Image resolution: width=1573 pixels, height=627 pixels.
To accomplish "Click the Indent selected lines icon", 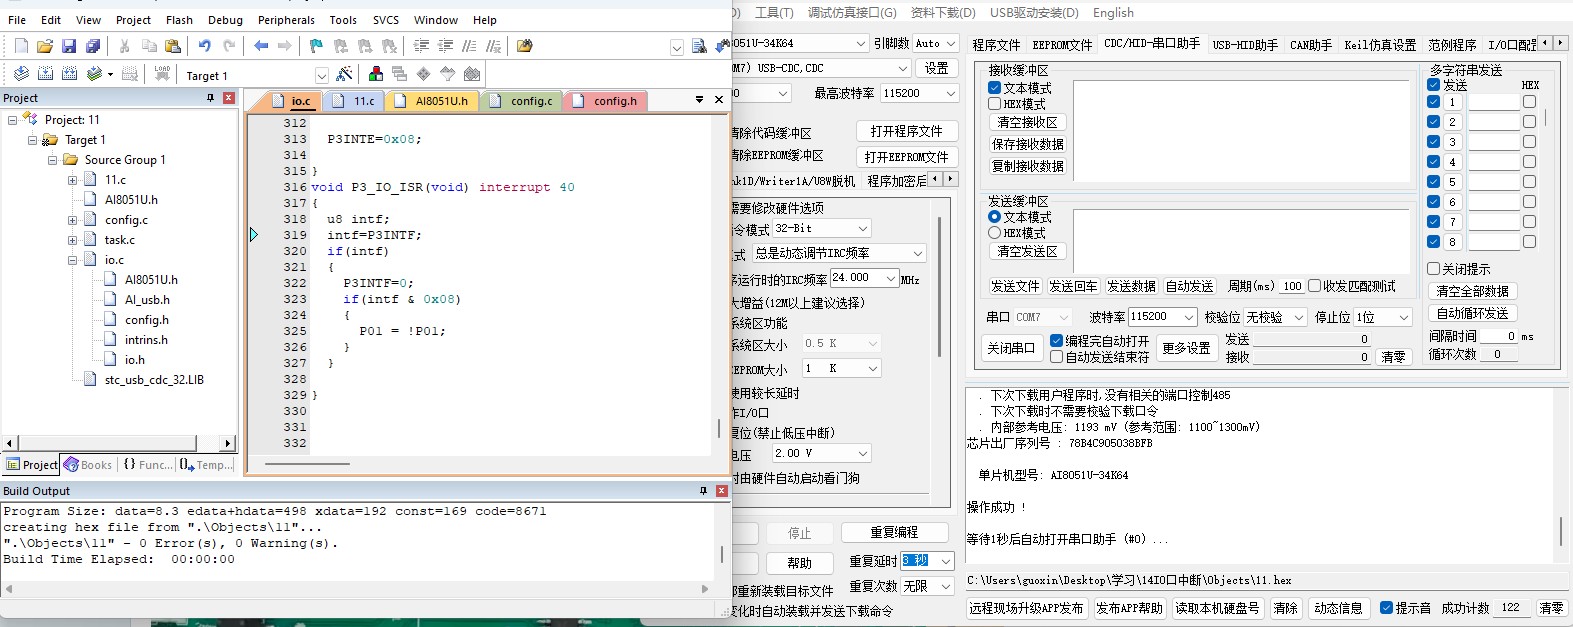I will 421,46.
